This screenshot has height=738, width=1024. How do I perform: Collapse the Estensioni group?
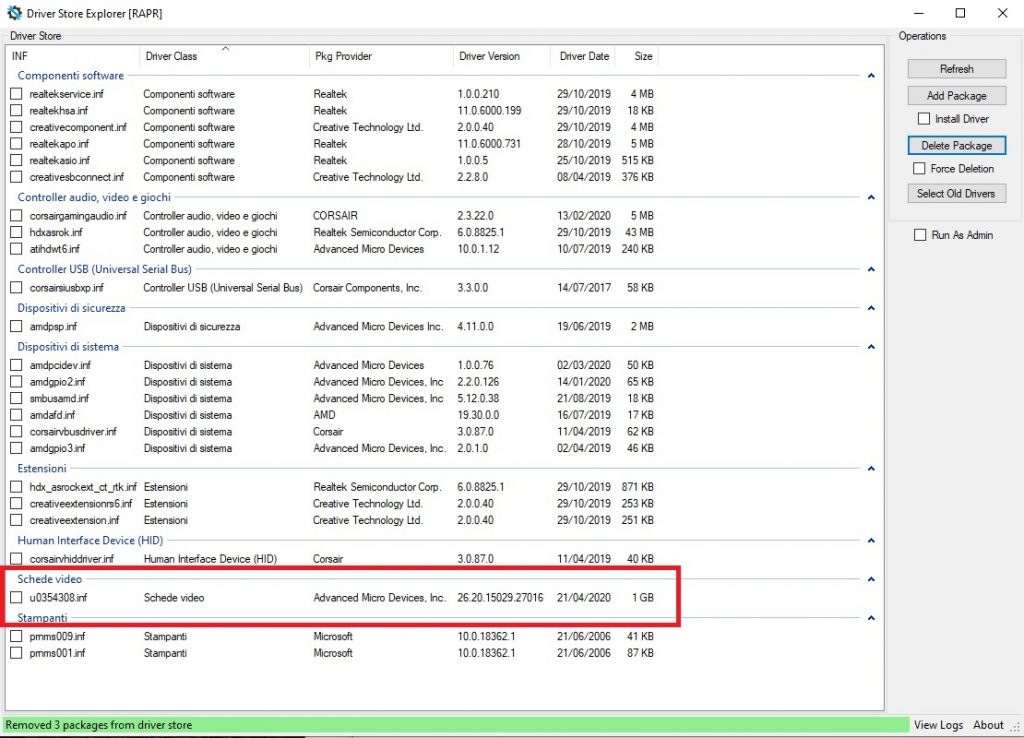click(x=871, y=468)
